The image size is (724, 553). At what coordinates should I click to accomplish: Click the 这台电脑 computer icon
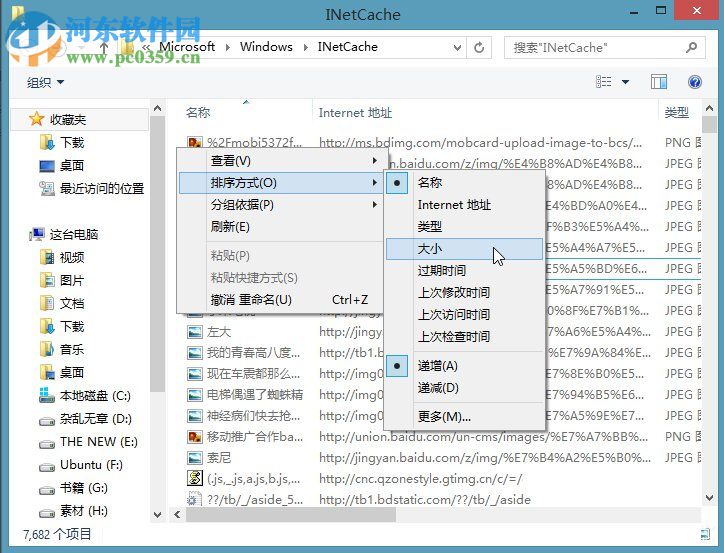pos(36,234)
